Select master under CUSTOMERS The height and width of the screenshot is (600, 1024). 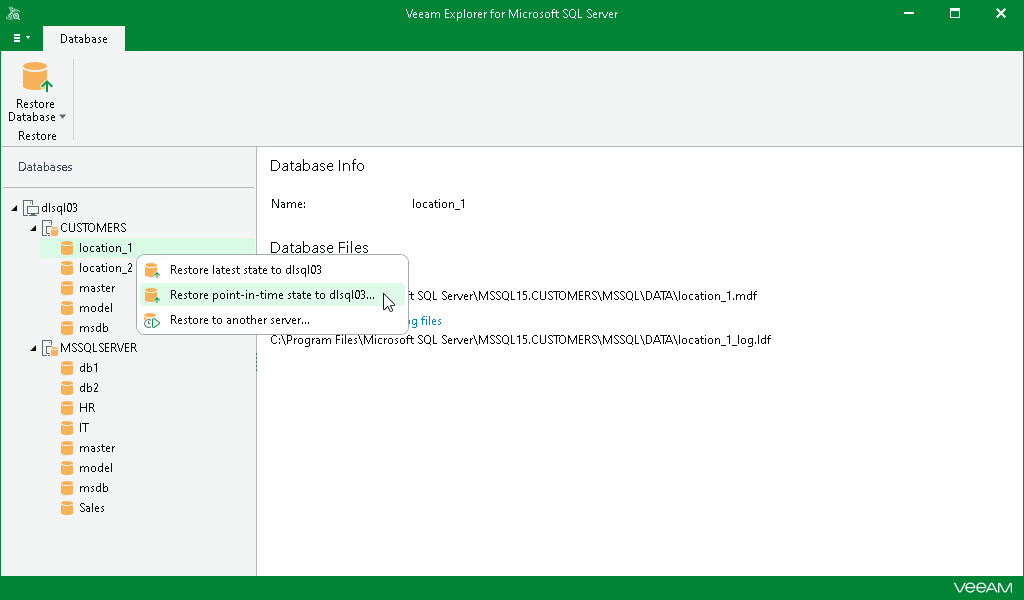[97, 288]
